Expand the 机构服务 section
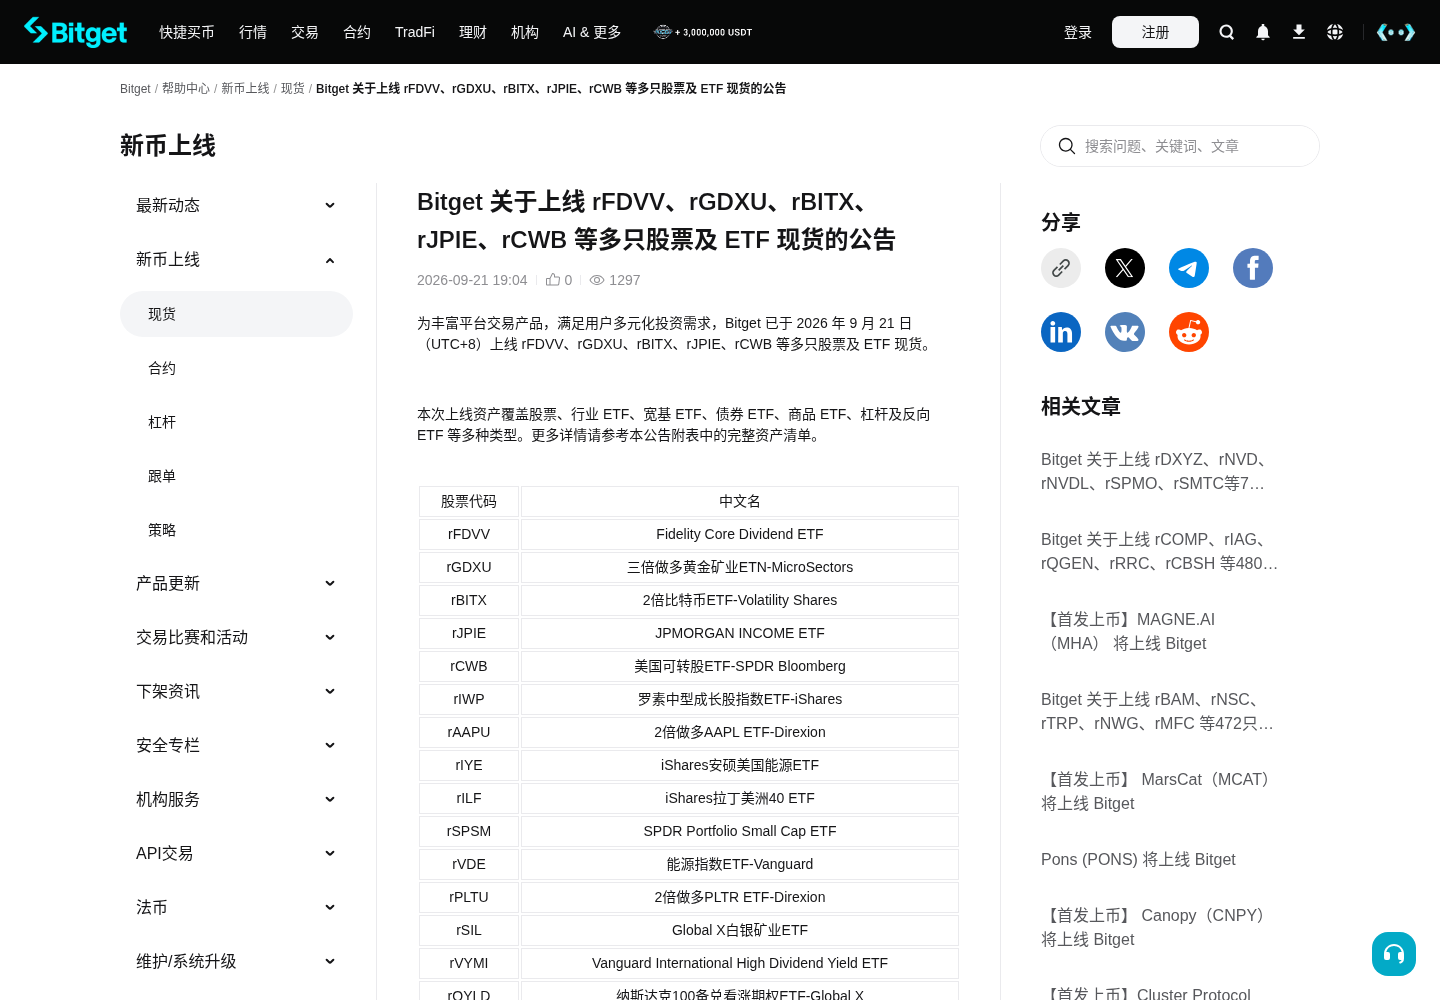Viewport: 1440px width, 1000px height. [x=236, y=799]
